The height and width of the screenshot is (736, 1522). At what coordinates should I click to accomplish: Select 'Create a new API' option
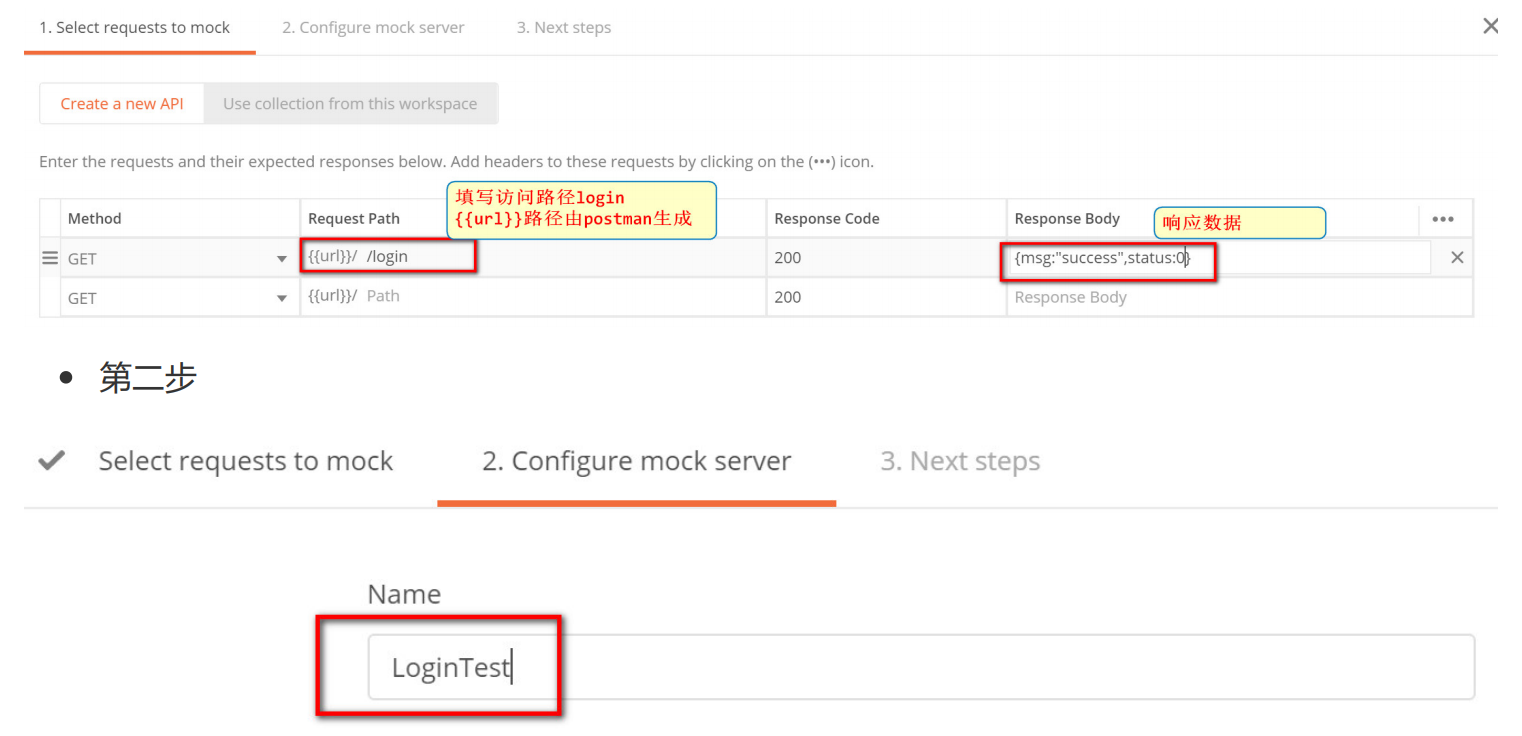click(x=122, y=104)
